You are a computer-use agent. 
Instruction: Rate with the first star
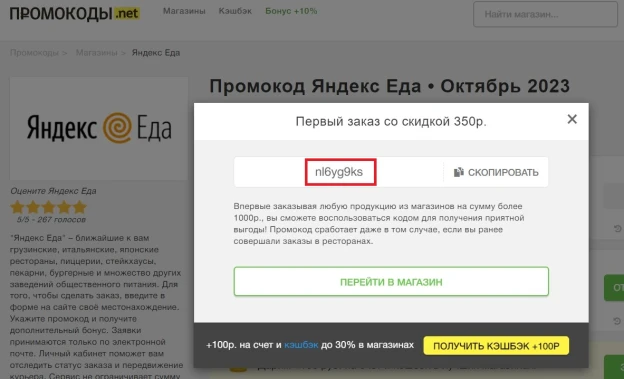pos(17,207)
